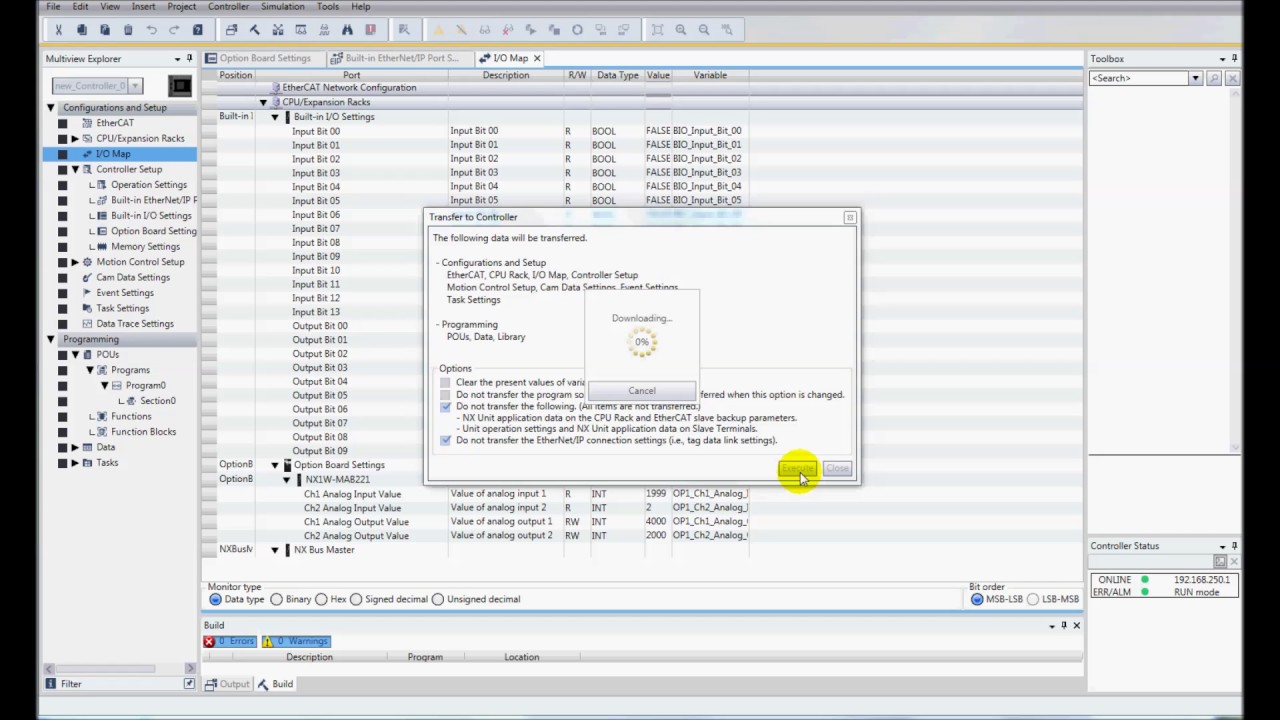Click the Toolbox search input field
The width and height of the screenshot is (1280, 720).
1139,78
